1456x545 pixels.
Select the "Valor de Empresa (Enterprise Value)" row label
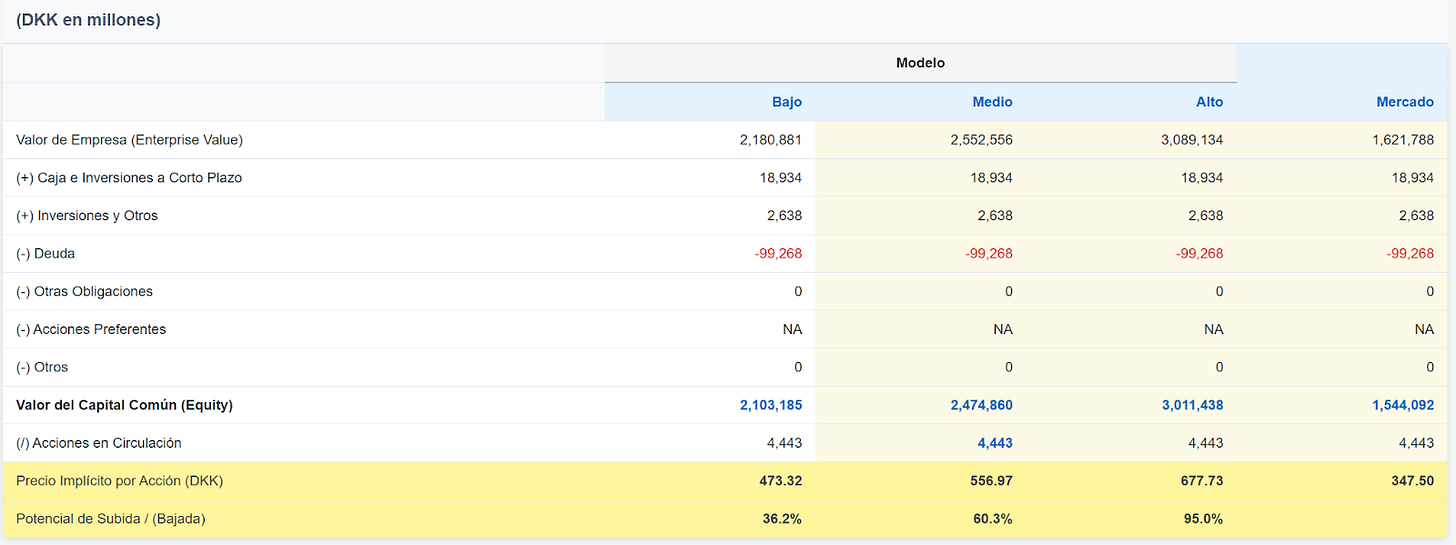(x=129, y=140)
